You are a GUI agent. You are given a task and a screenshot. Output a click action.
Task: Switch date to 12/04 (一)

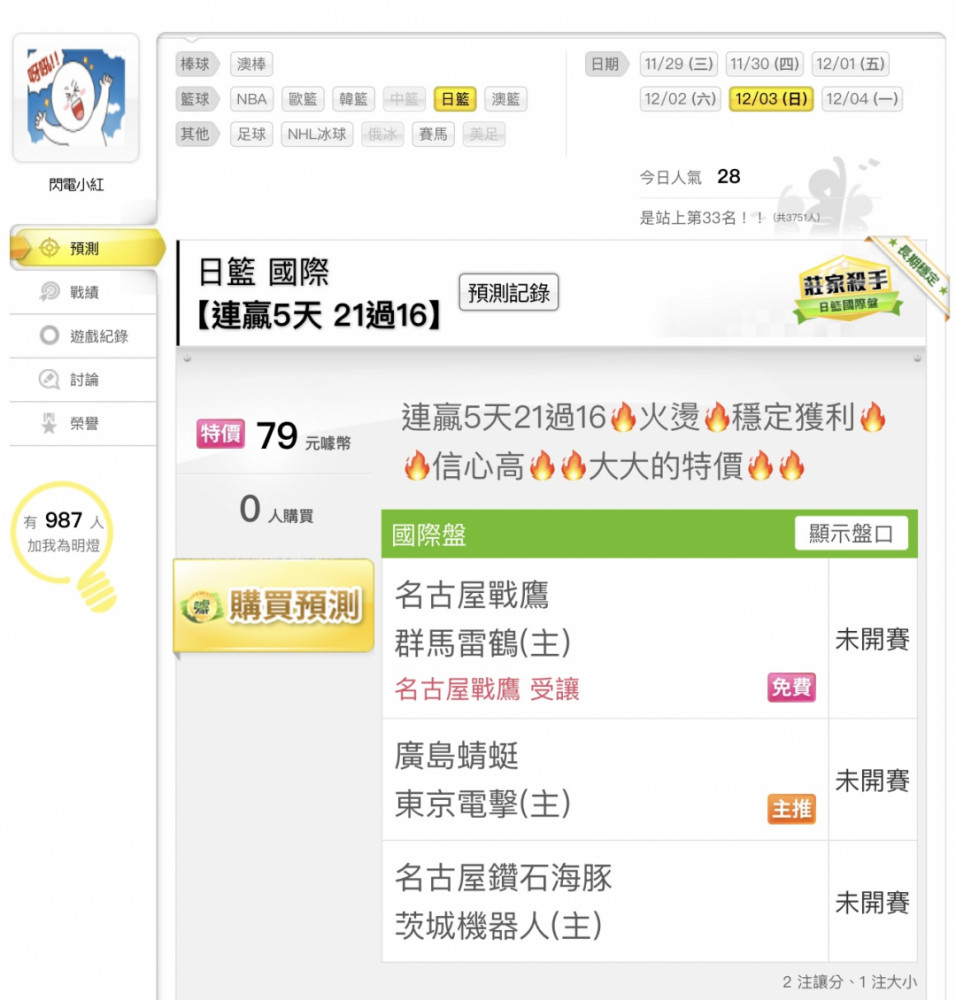(862, 99)
